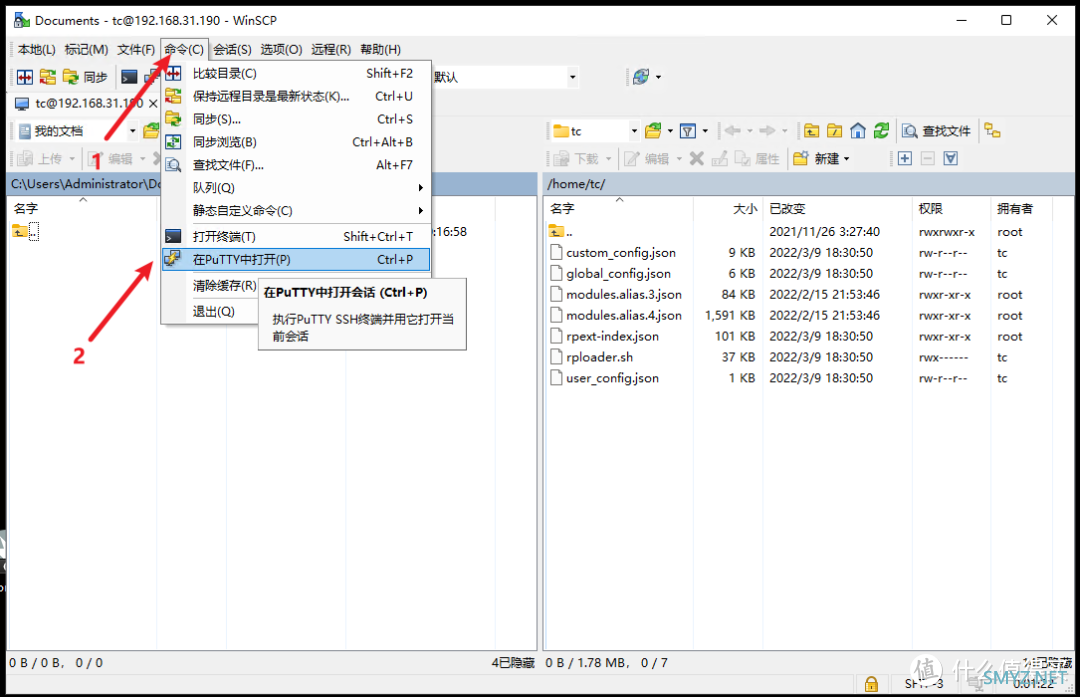This screenshot has width=1080, height=697.
Task: Click the 权限 column header
Action: click(951, 208)
